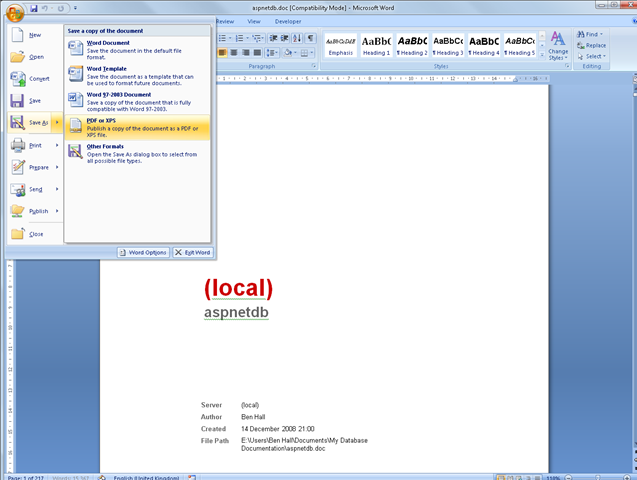Toggle Align Text Right
Viewport: 637px width, 480px height.
246,52
